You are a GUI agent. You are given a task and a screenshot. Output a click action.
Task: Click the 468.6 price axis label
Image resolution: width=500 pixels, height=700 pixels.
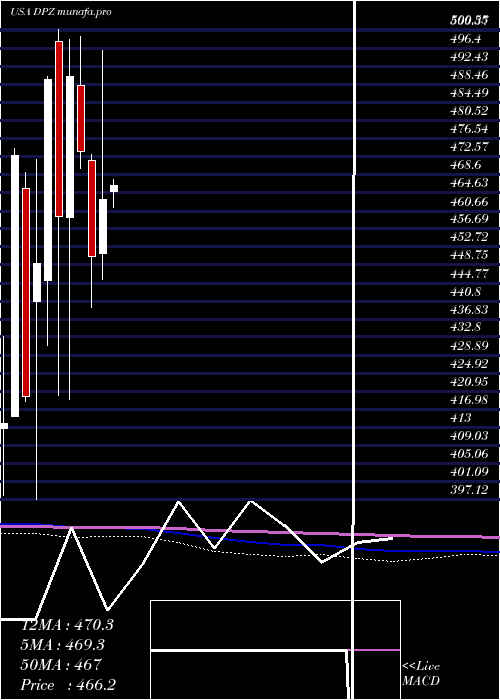466,166
